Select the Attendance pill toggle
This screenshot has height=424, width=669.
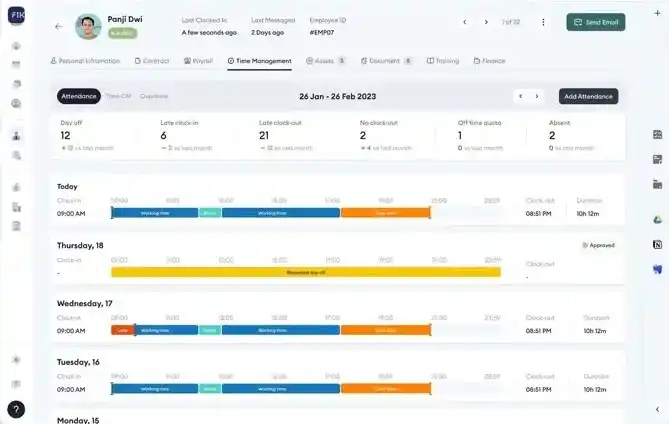point(79,96)
